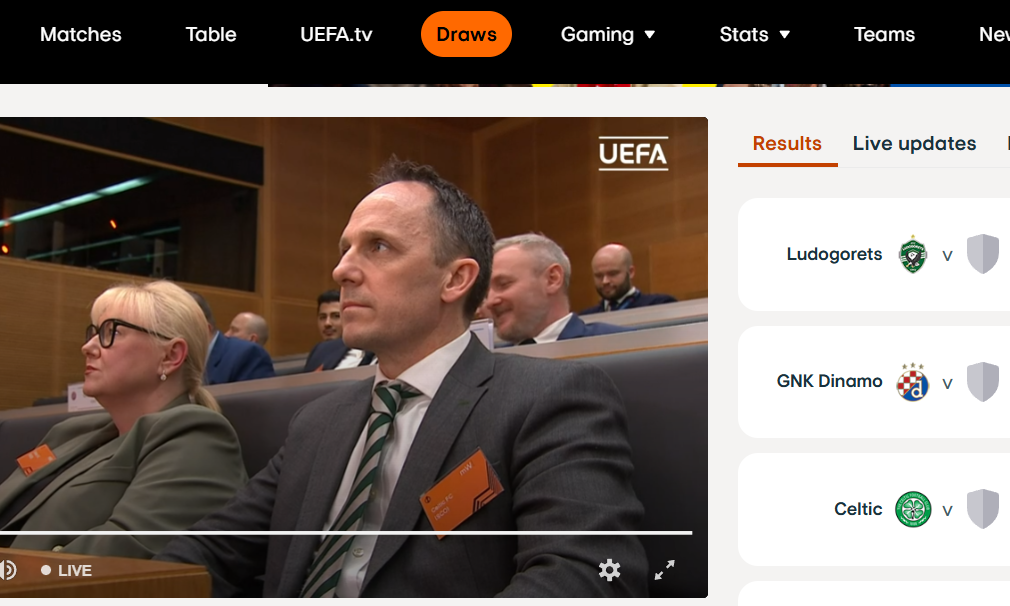Click placeholder shield opposite Ludogorets

983,254
